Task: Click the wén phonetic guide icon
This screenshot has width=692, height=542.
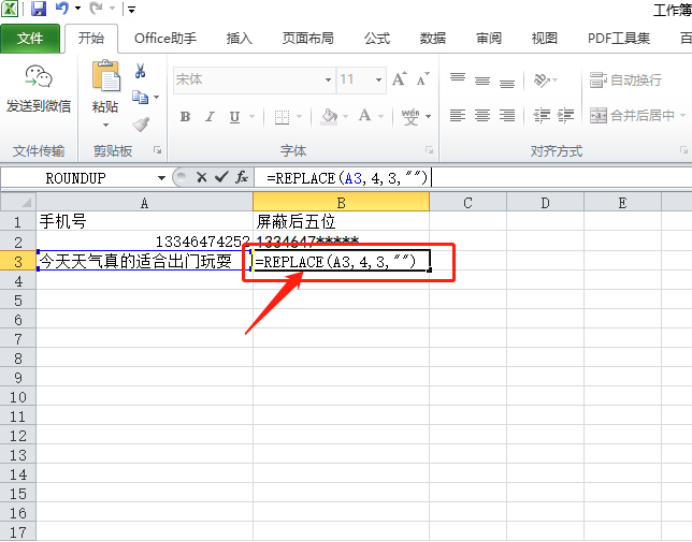Action: pyautogui.click(x=410, y=116)
